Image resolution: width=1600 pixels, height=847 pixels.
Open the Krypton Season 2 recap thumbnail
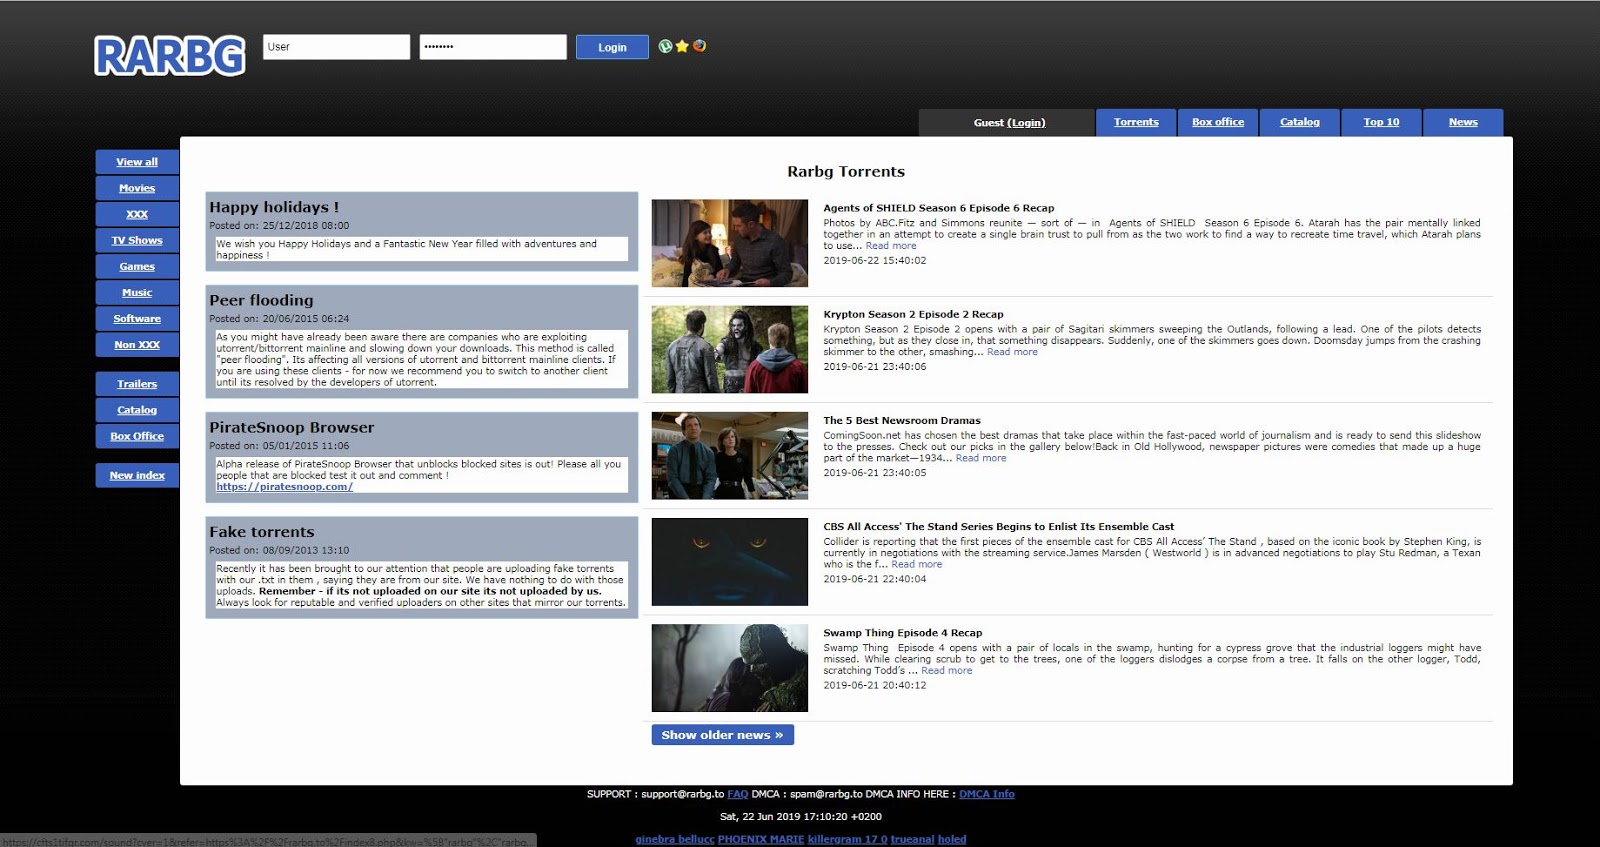tap(730, 349)
